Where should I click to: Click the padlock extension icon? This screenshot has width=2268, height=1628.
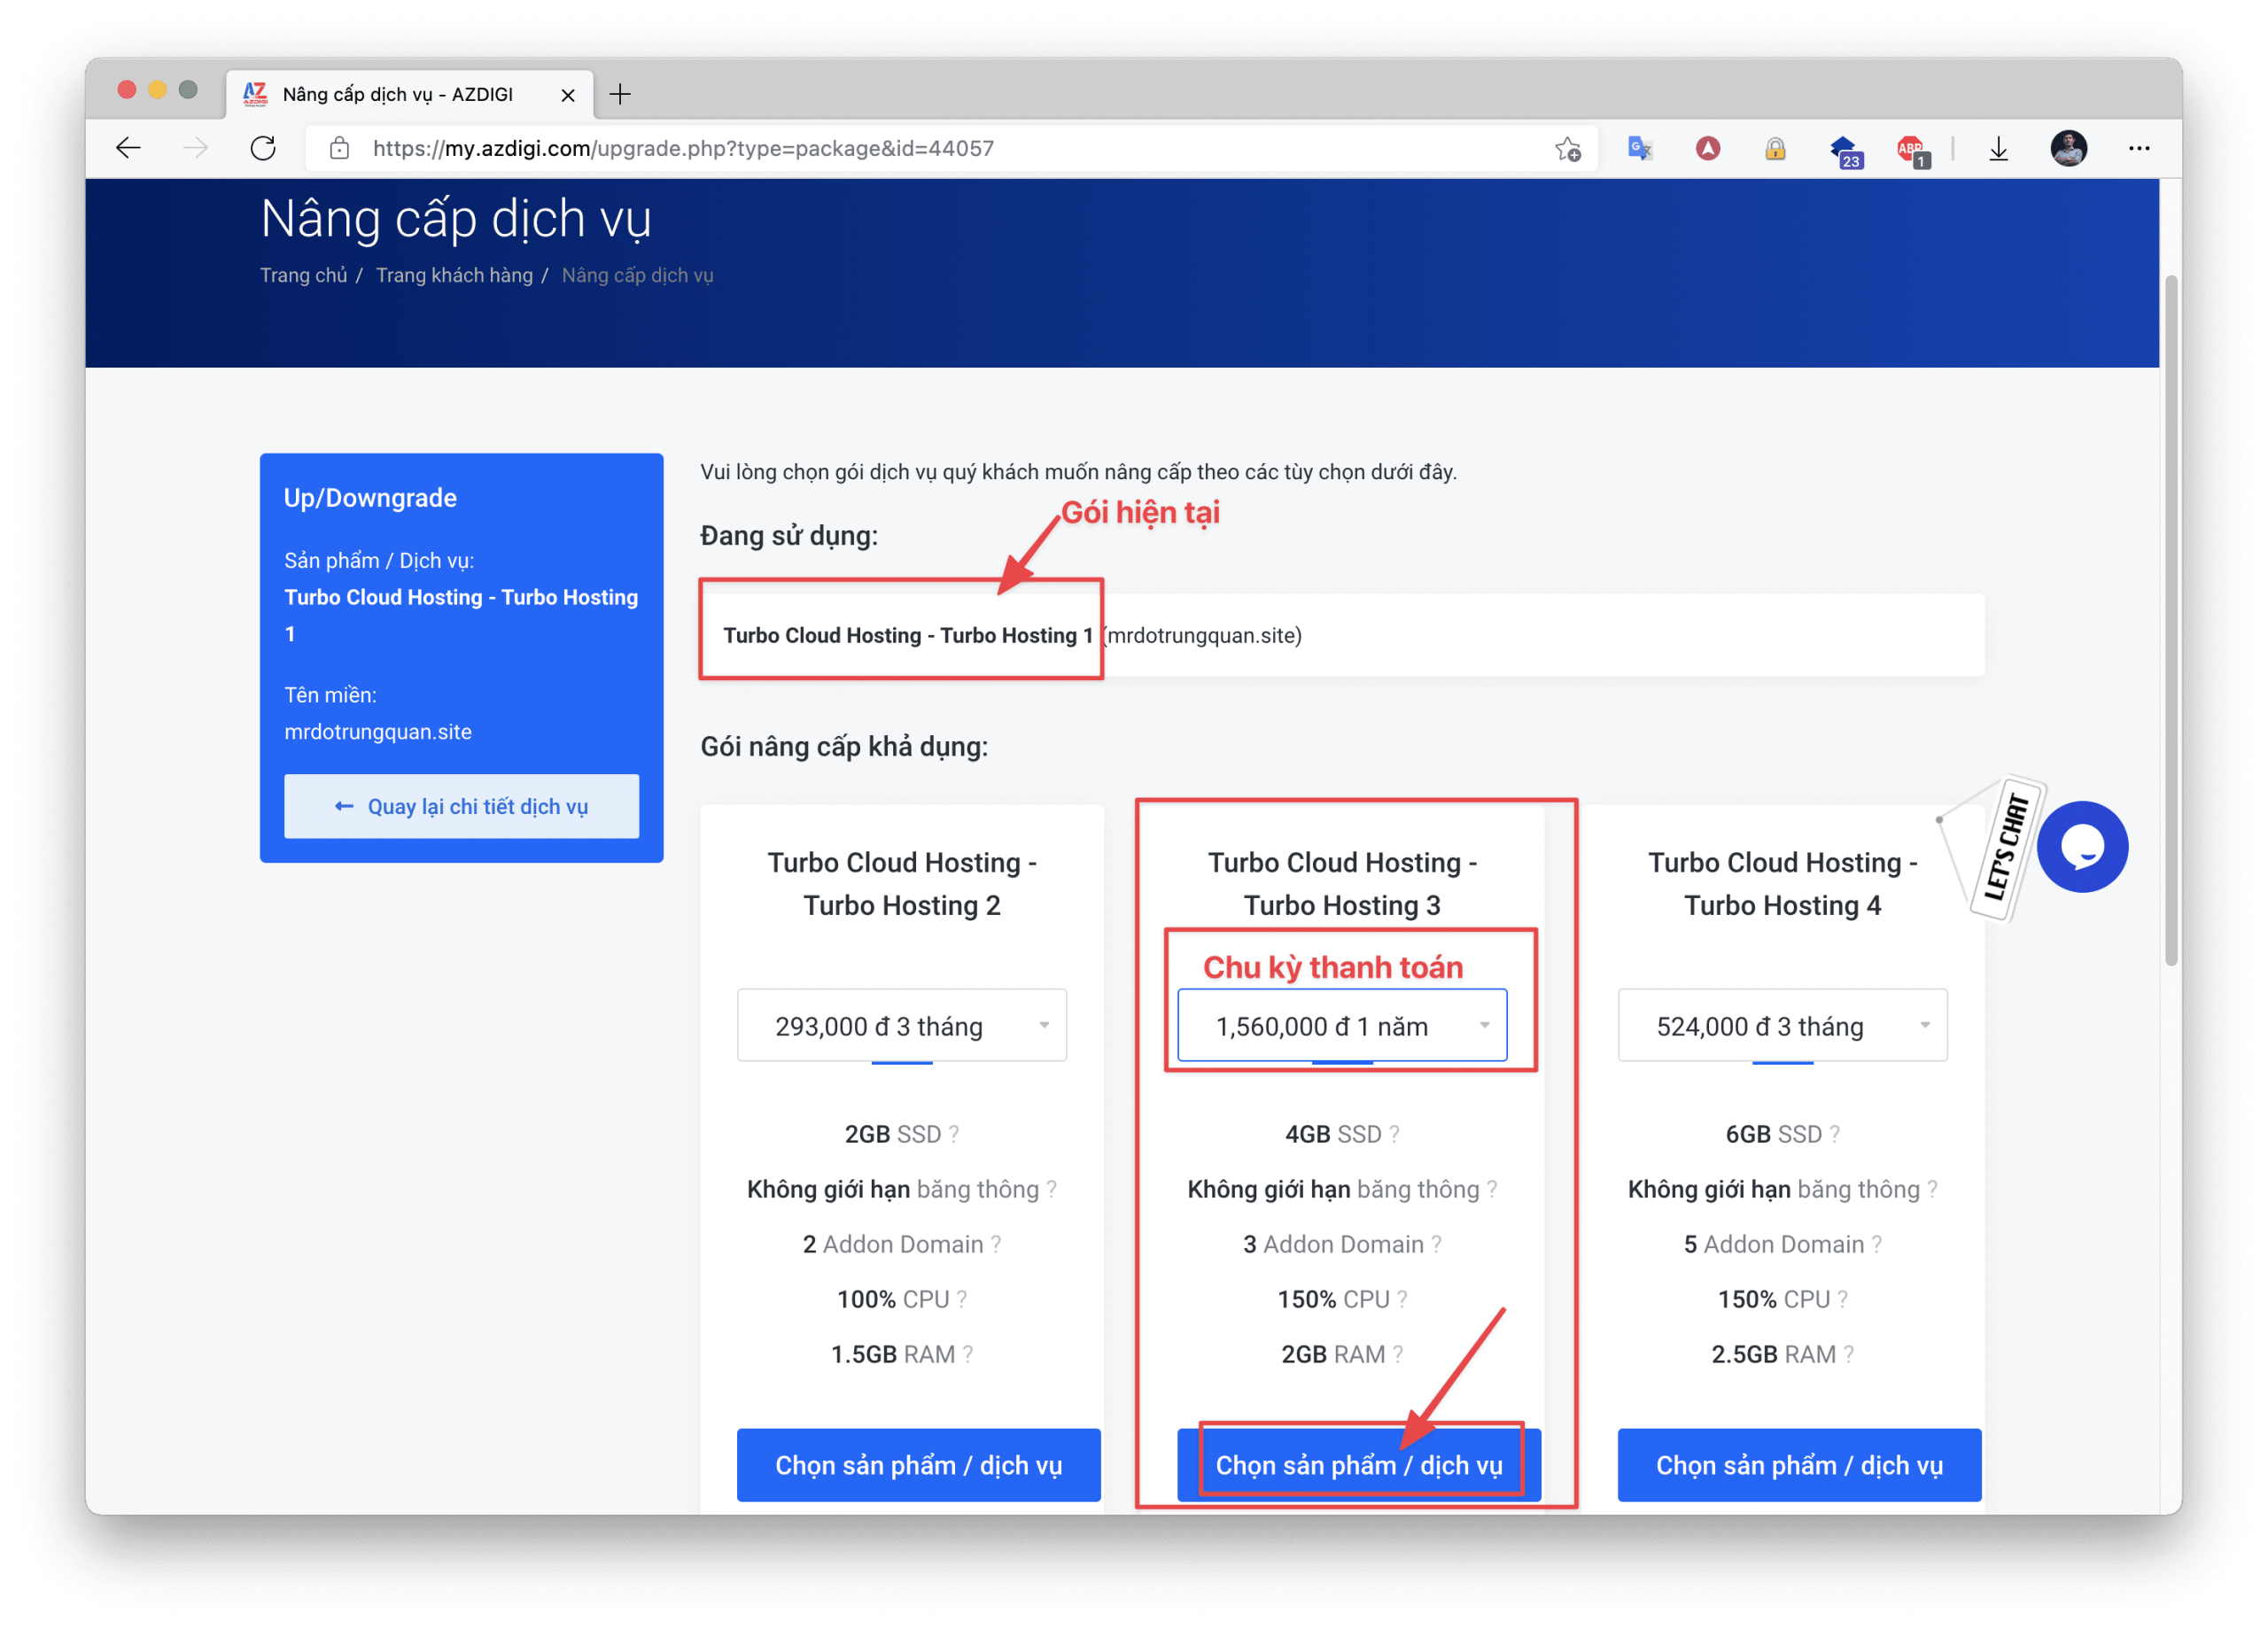pos(1775,149)
